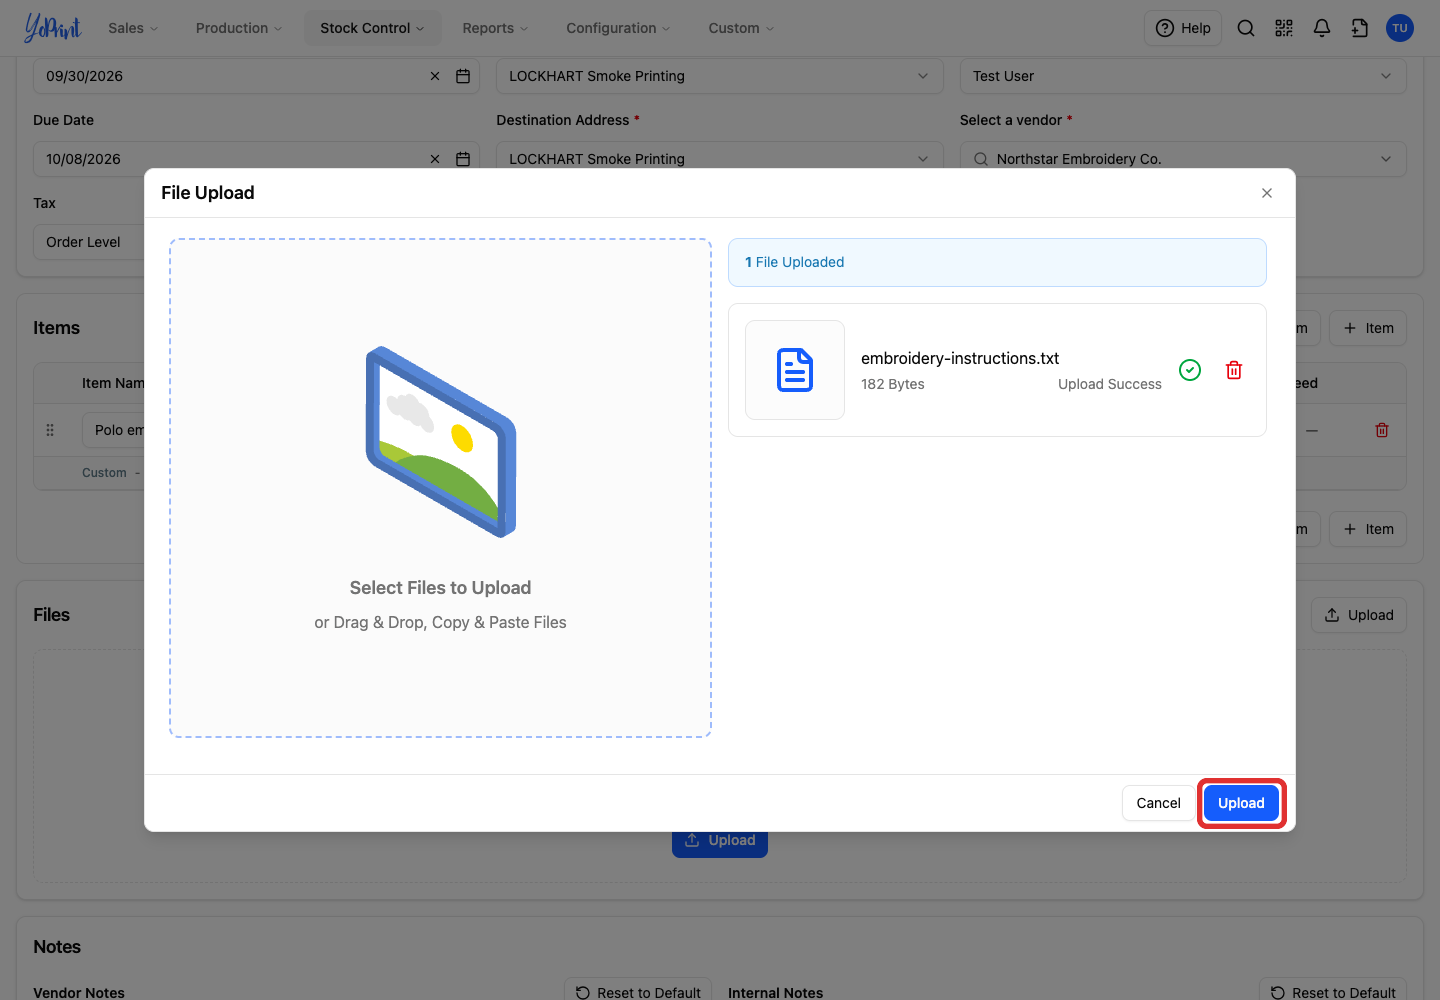1440x1000 pixels.
Task: Close the File Upload dialog
Action: point(1267,193)
